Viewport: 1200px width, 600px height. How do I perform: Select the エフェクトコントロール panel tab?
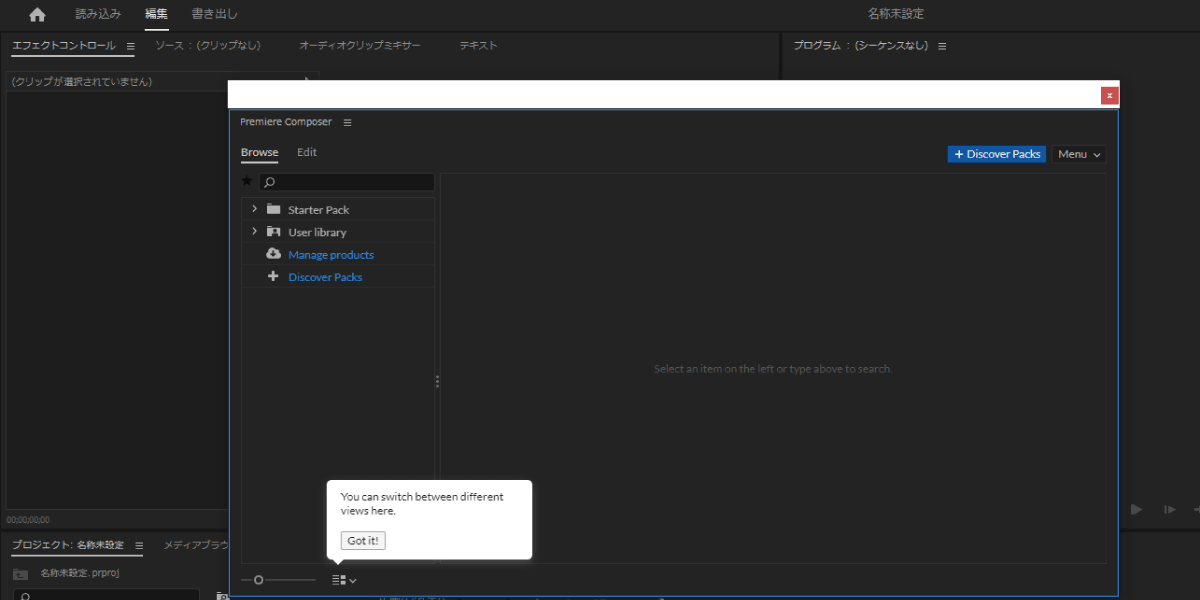click(64, 46)
